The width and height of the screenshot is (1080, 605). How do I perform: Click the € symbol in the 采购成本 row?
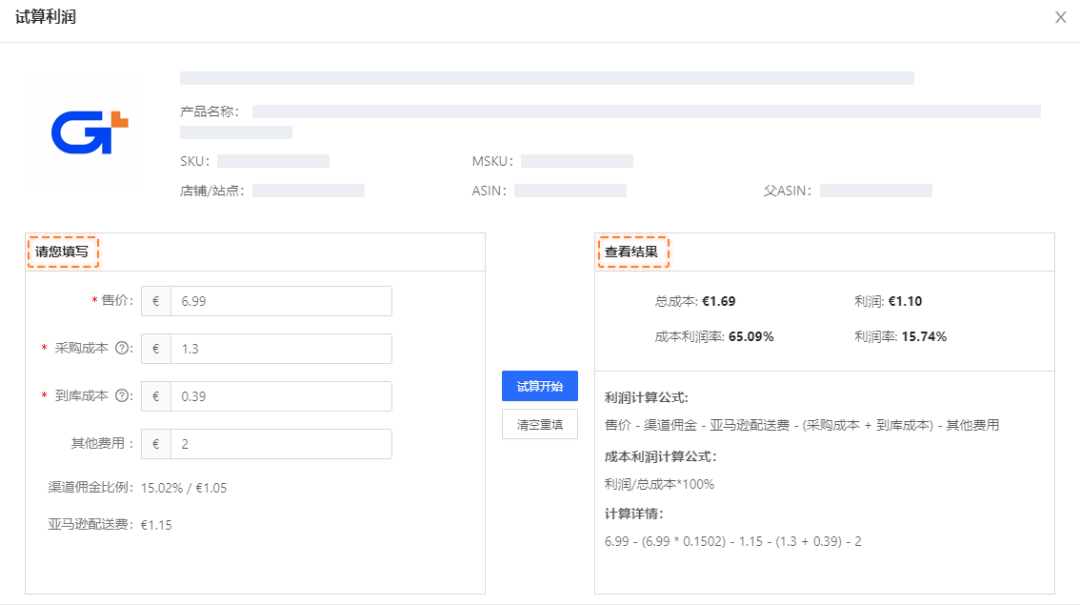click(x=155, y=348)
